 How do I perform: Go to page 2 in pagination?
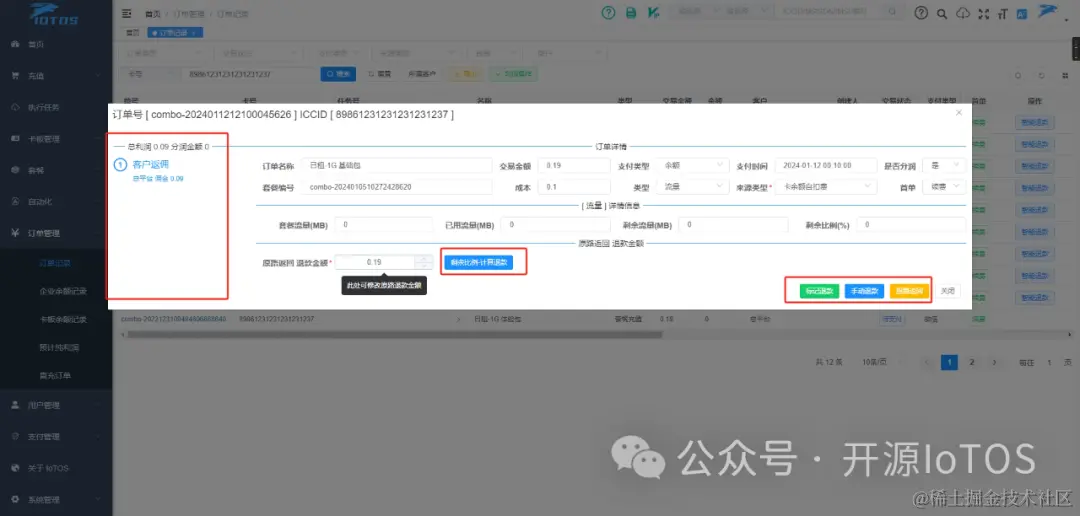click(x=972, y=362)
